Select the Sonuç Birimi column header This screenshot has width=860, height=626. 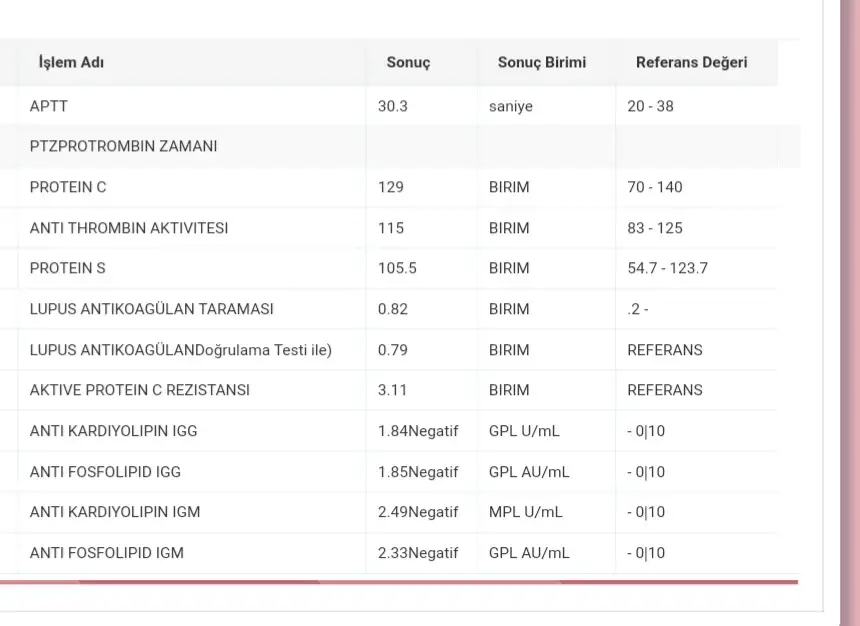[542, 62]
